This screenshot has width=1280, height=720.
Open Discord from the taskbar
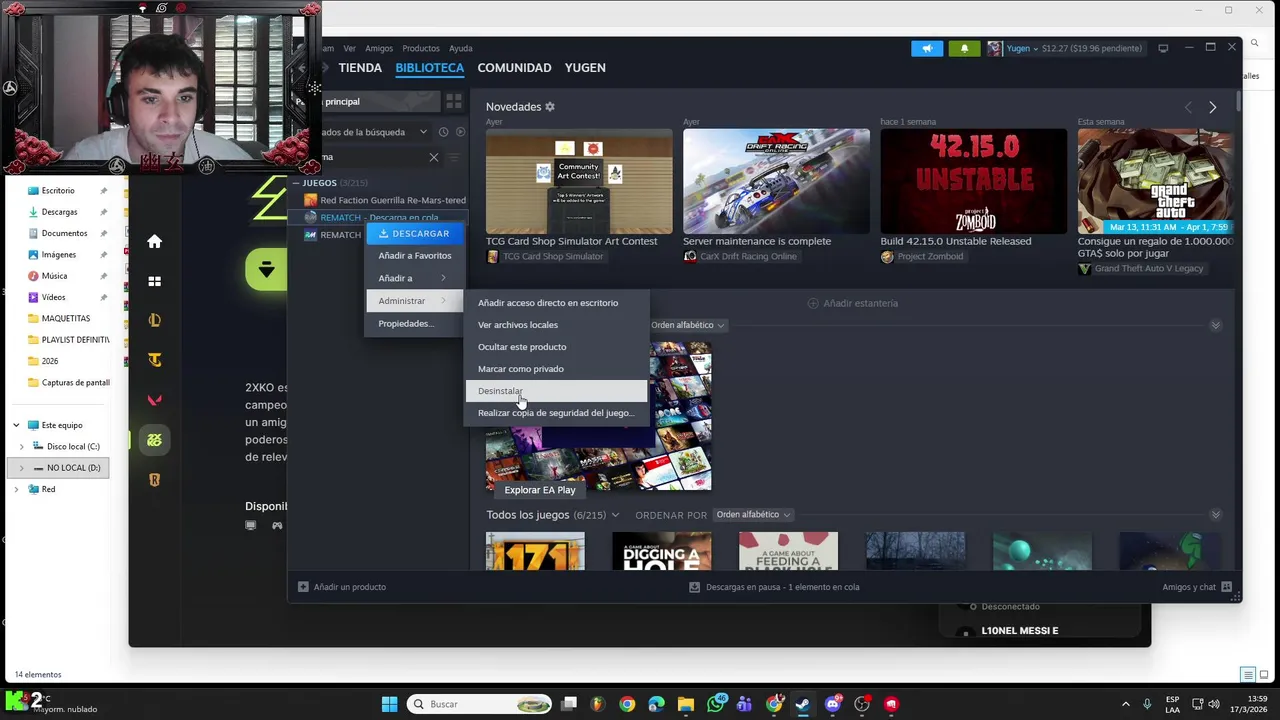(833, 704)
